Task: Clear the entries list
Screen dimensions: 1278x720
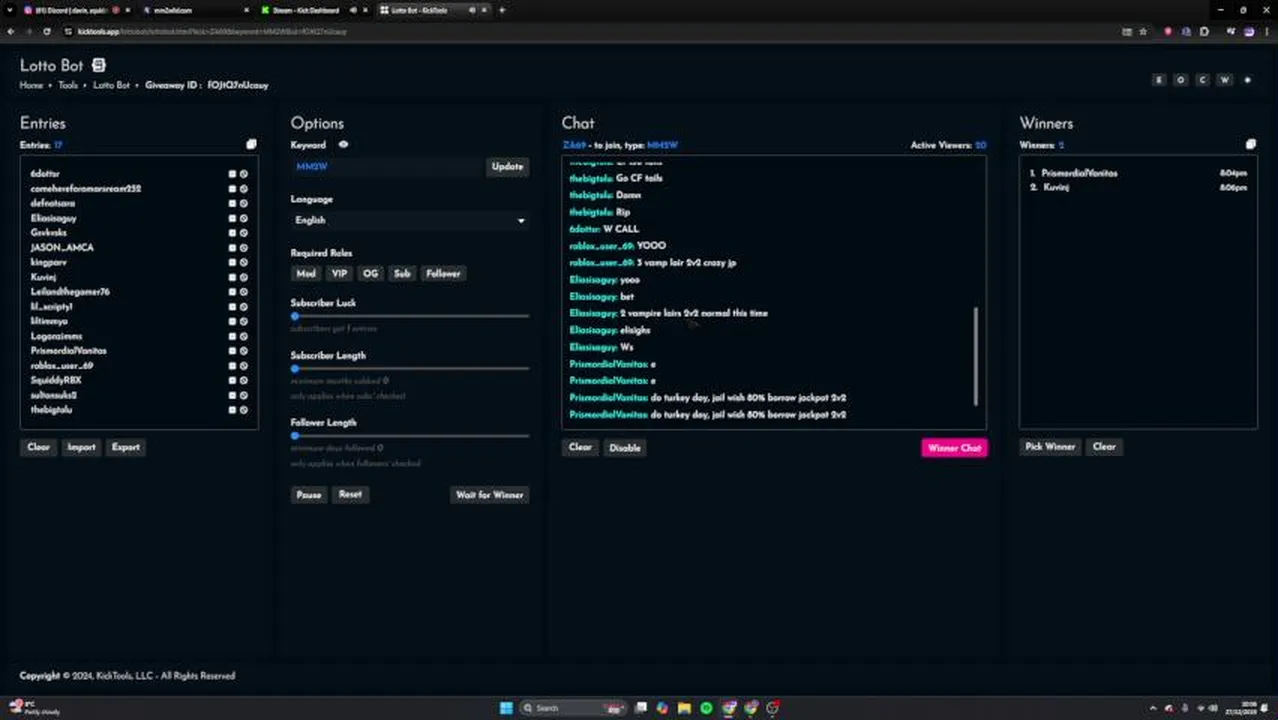Action: [38, 447]
